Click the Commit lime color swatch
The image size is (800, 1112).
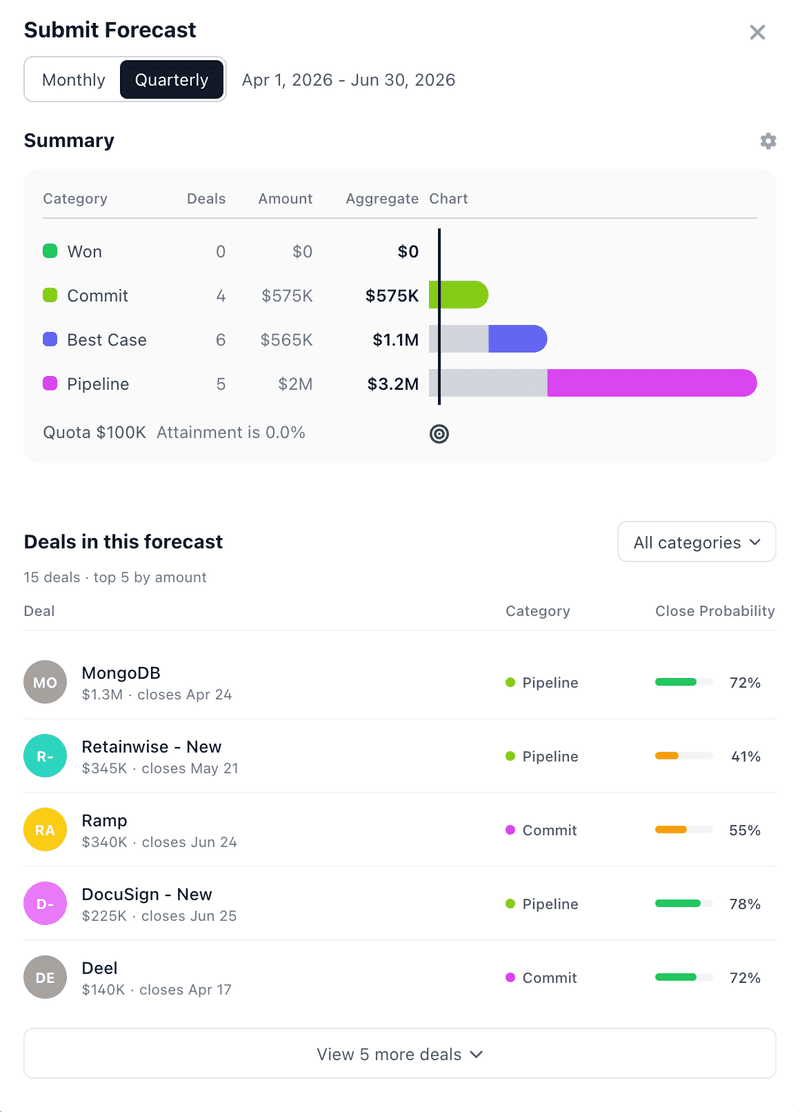click(50, 295)
